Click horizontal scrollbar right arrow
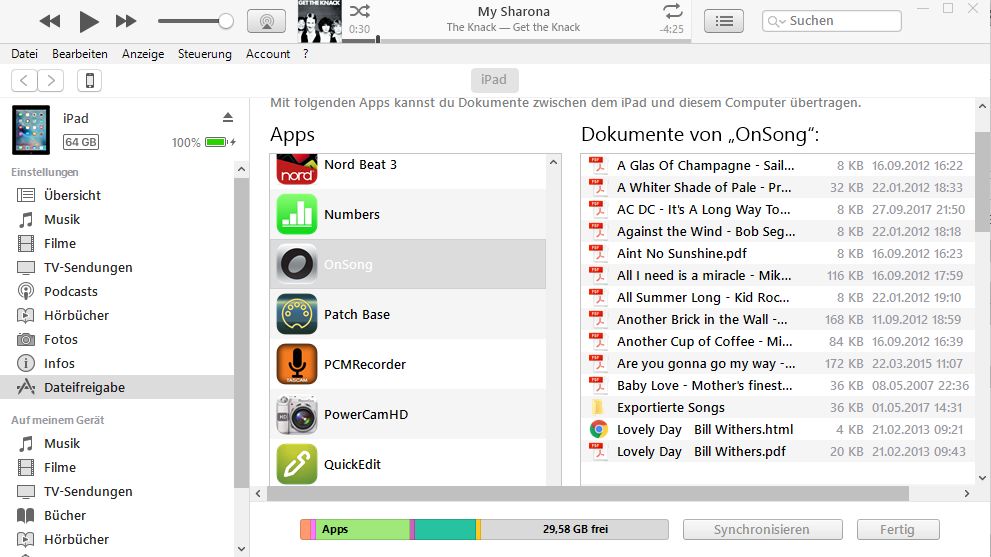This screenshot has height=557, width=991. pos(966,493)
